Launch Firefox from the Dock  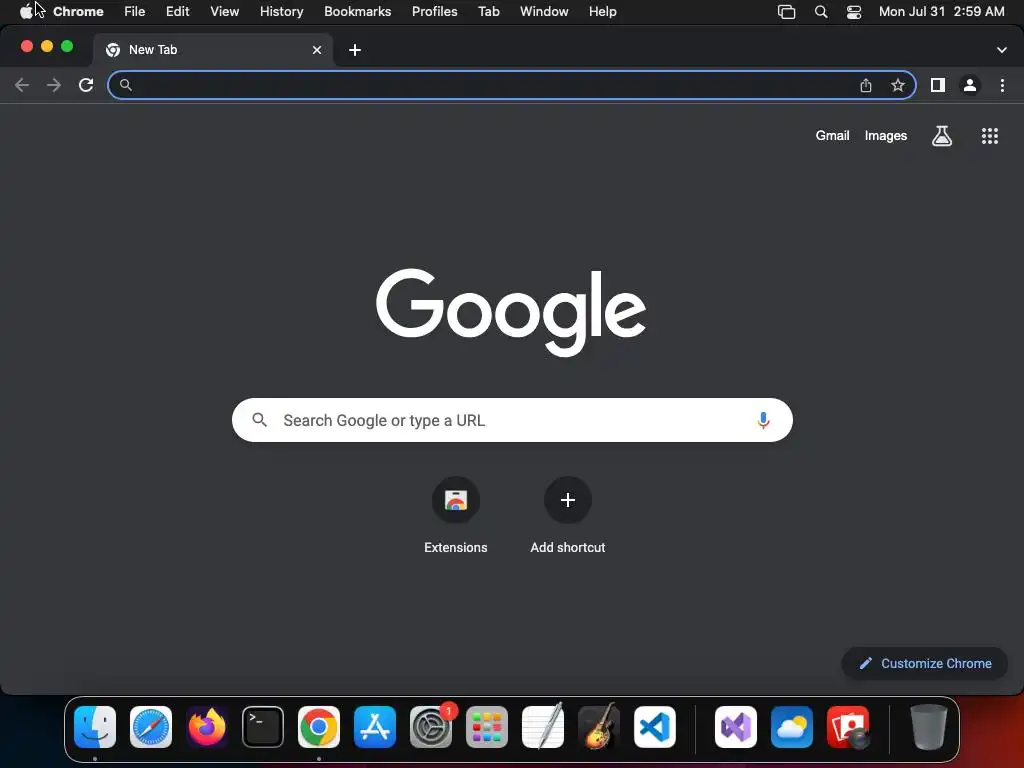tap(207, 727)
